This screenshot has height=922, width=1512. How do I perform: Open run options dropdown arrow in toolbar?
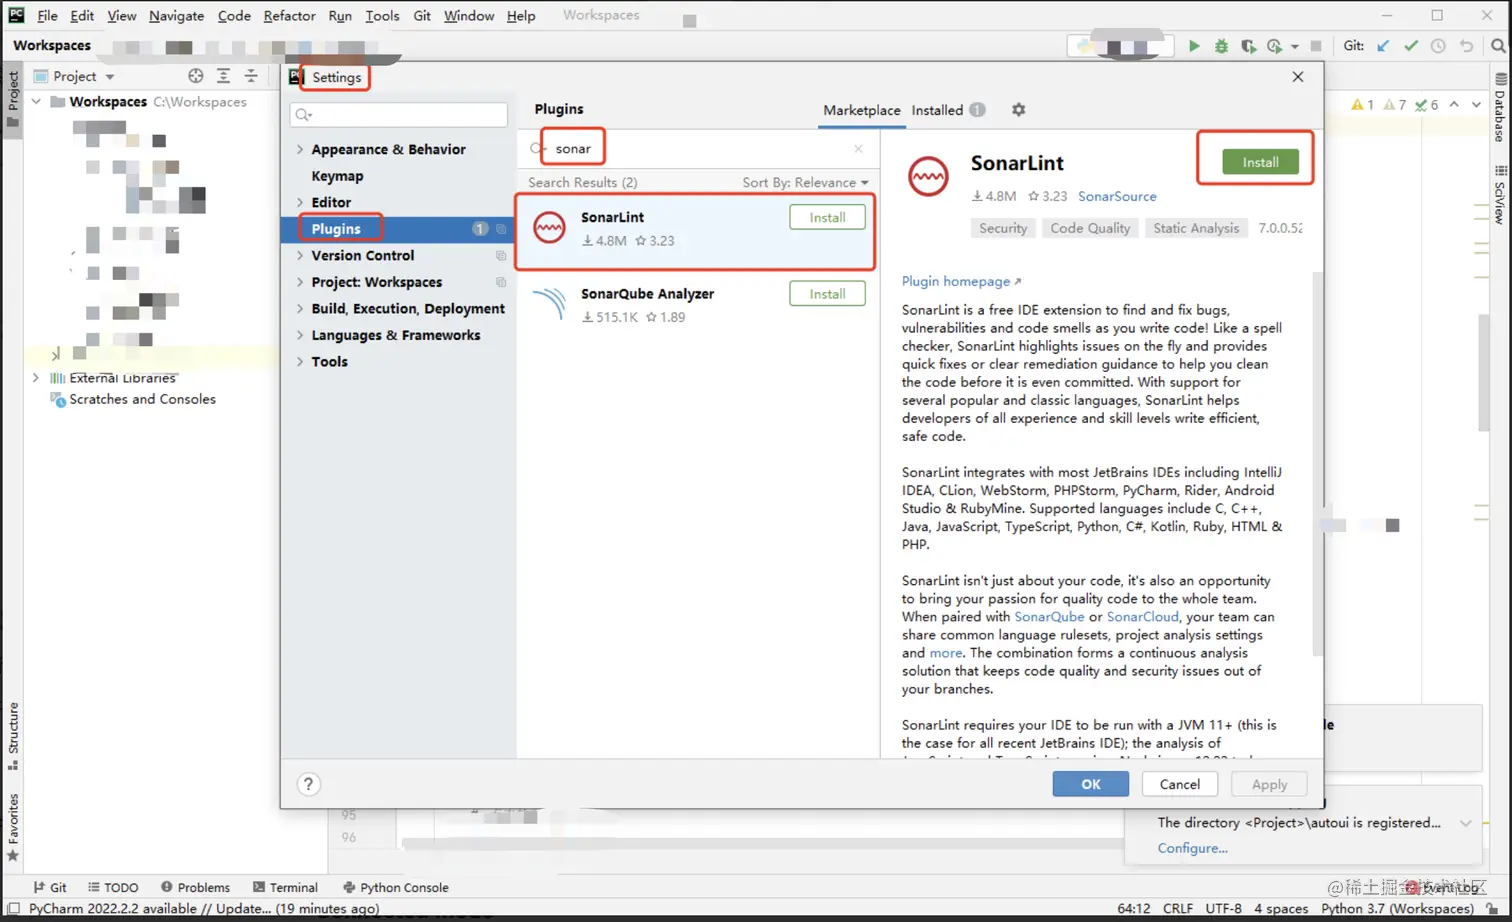[1294, 47]
